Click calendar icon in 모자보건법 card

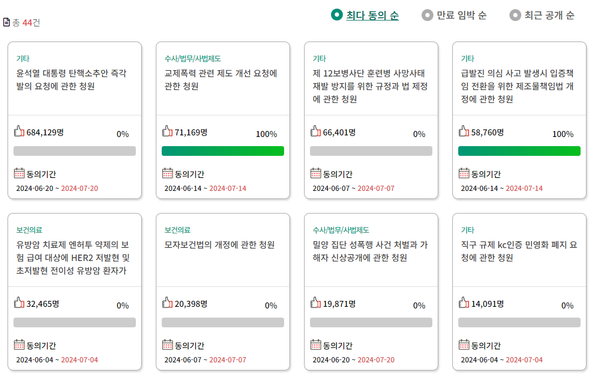coord(167,345)
